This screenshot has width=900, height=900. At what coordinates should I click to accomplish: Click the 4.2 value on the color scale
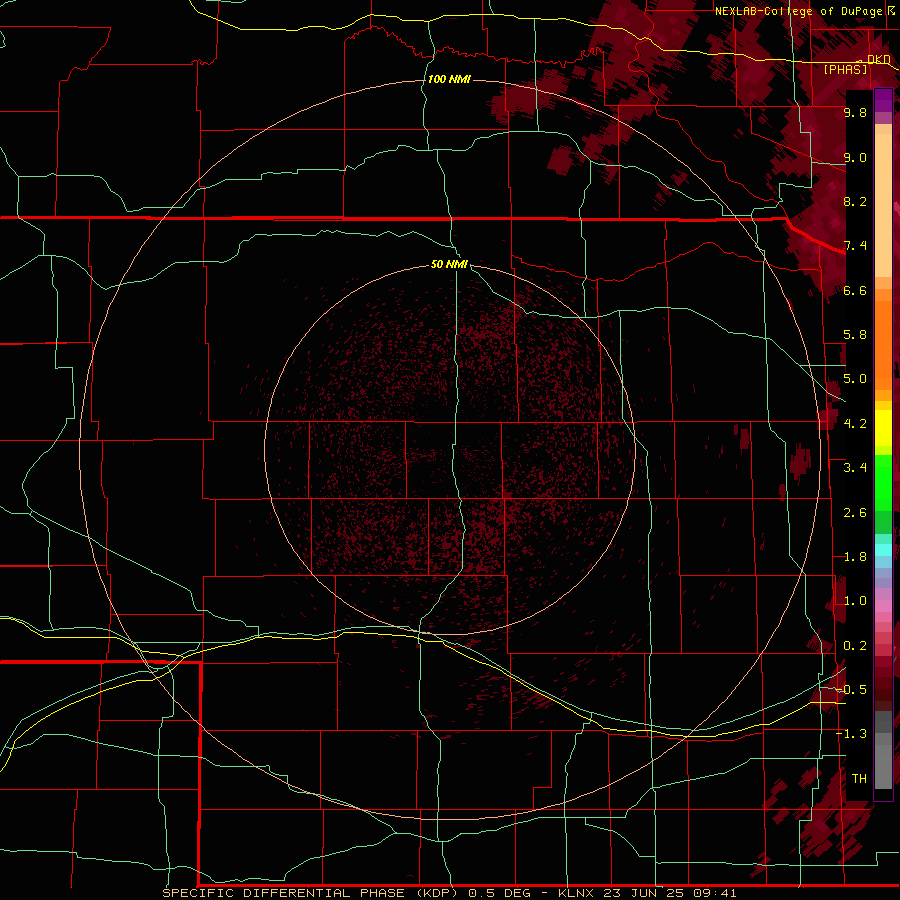(x=855, y=424)
